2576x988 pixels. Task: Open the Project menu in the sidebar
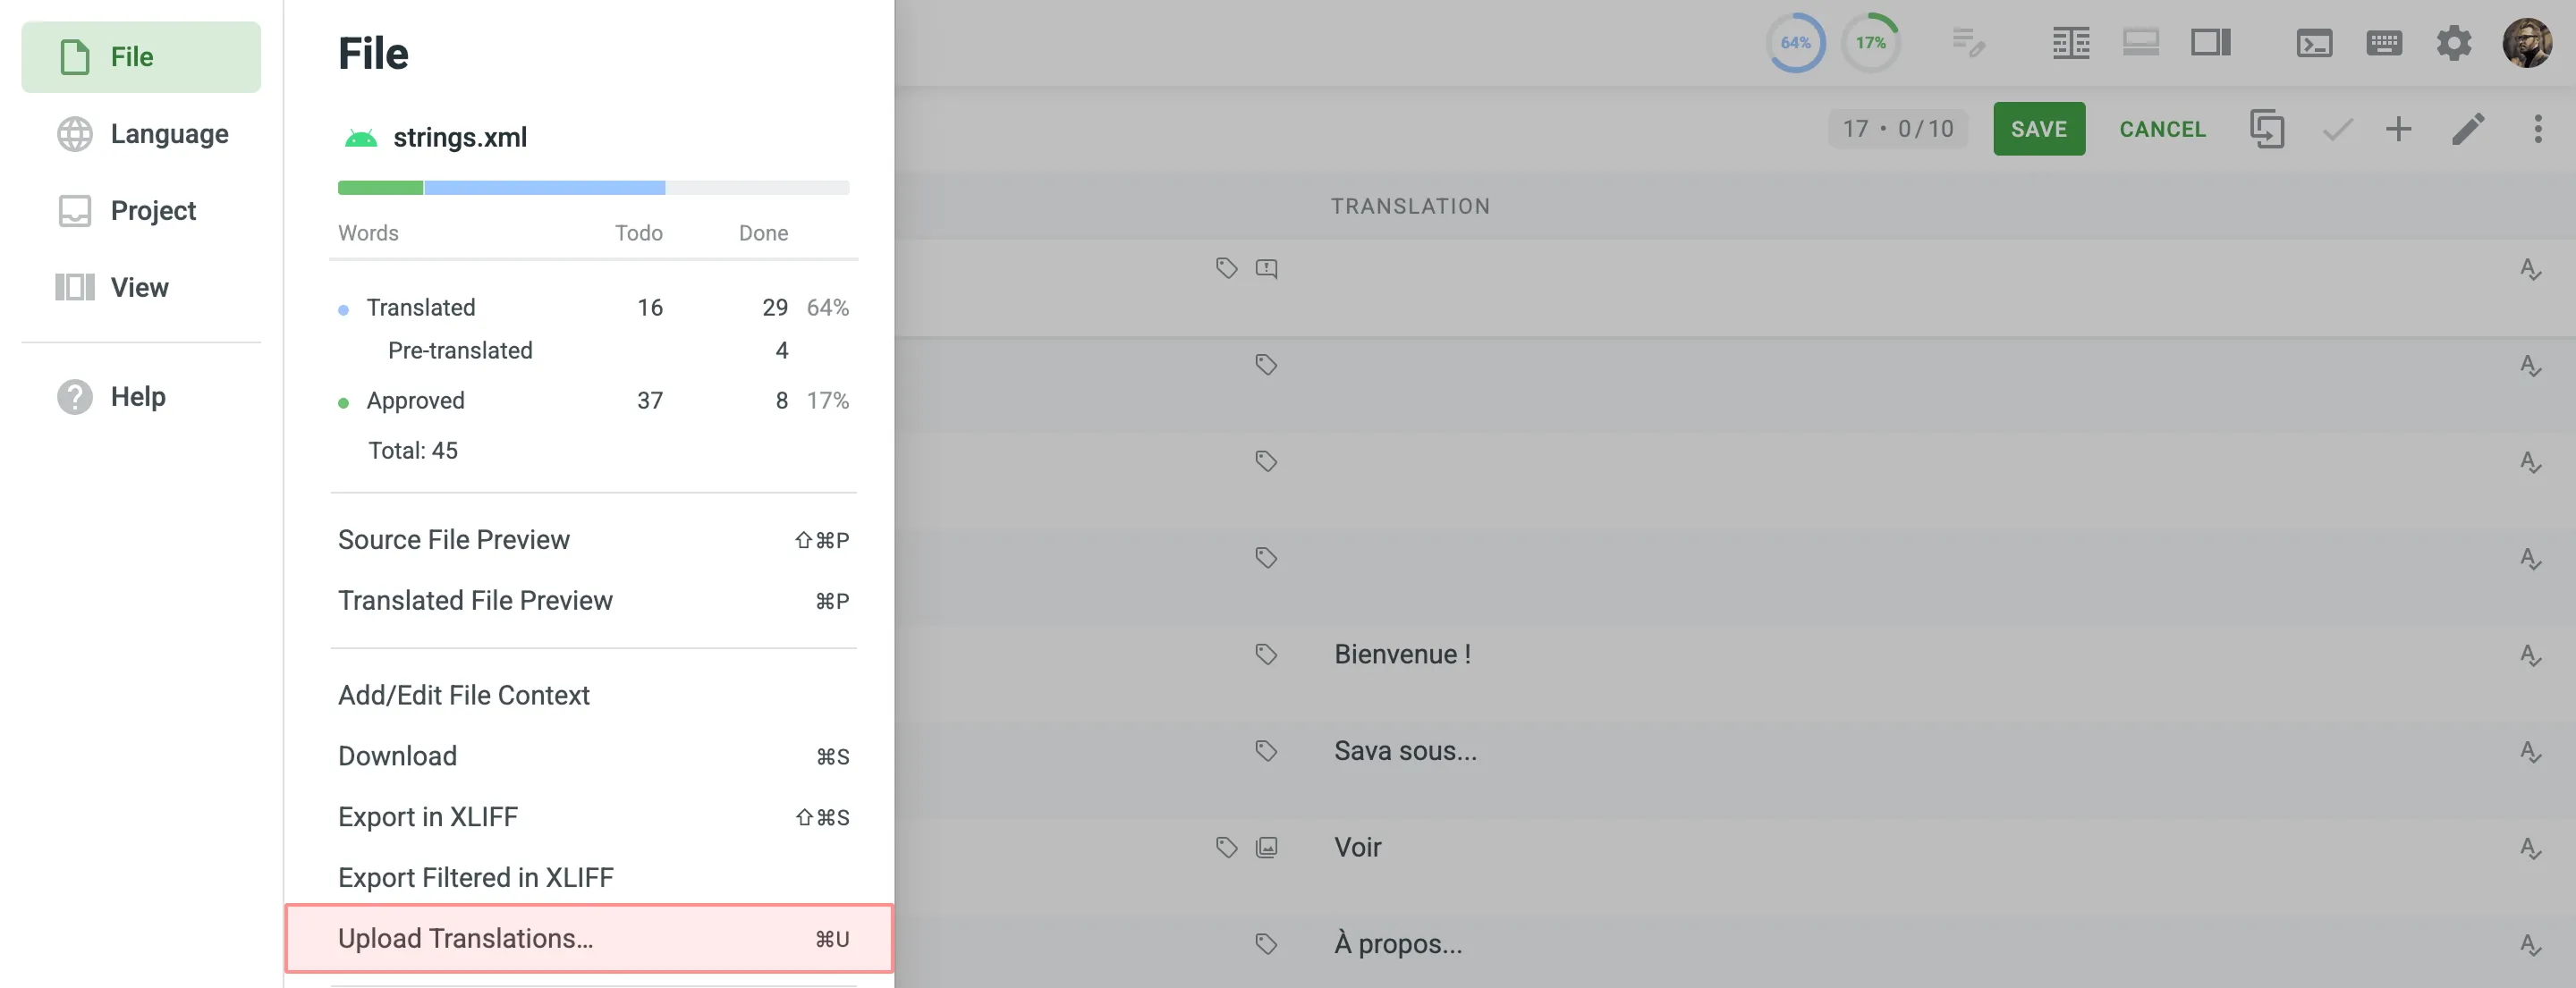(141, 210)
